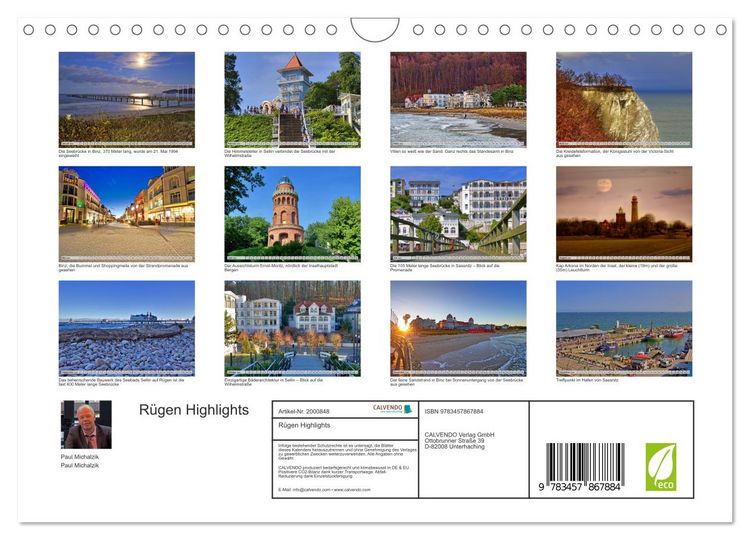Screen dimensions: 750x540
Task: Select the Binz beach sunset photo
Action: point(458,328)
